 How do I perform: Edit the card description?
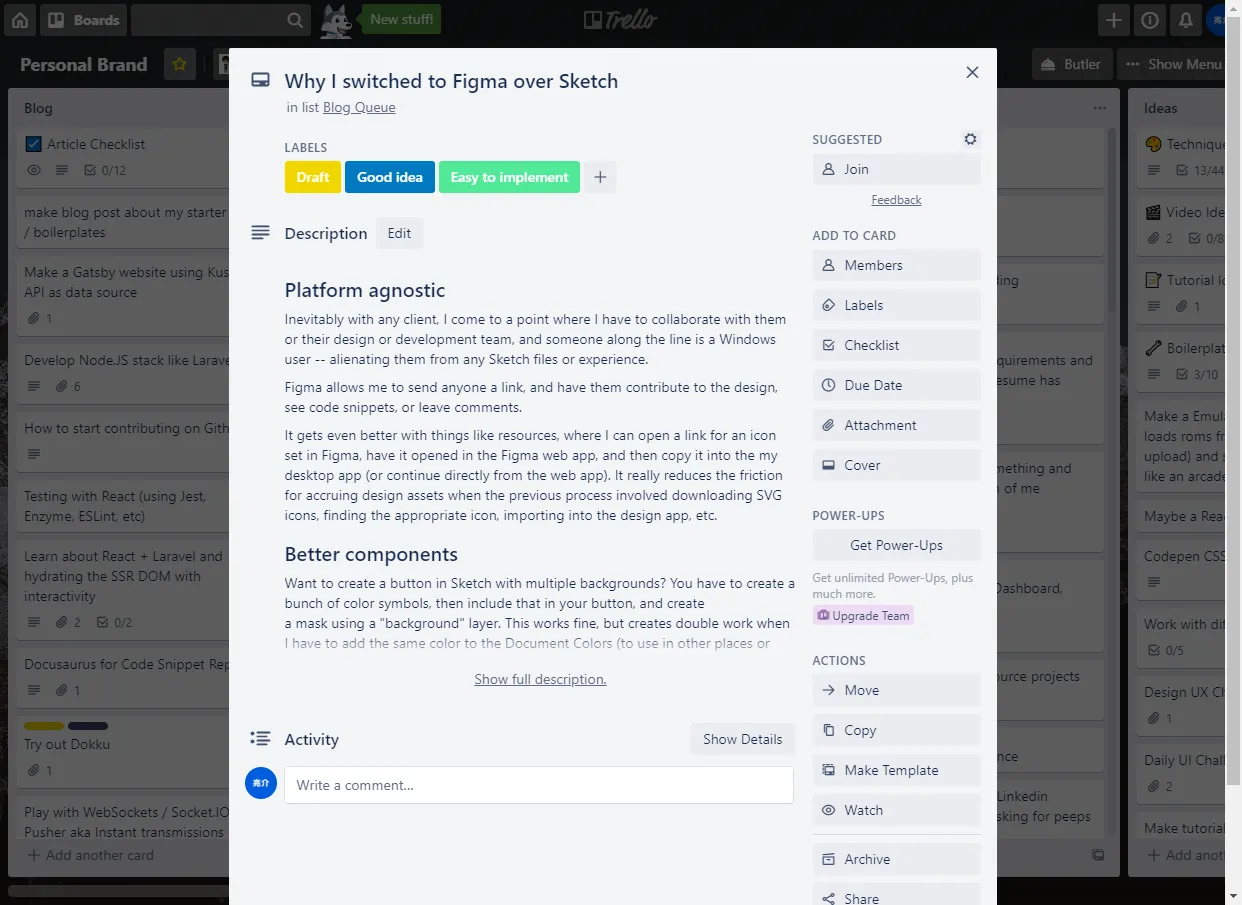399,233
